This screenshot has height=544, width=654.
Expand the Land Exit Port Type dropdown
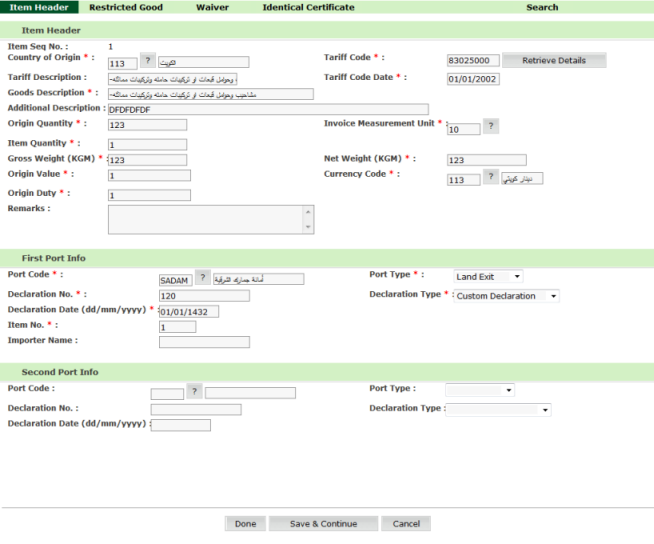pos(488,277)
